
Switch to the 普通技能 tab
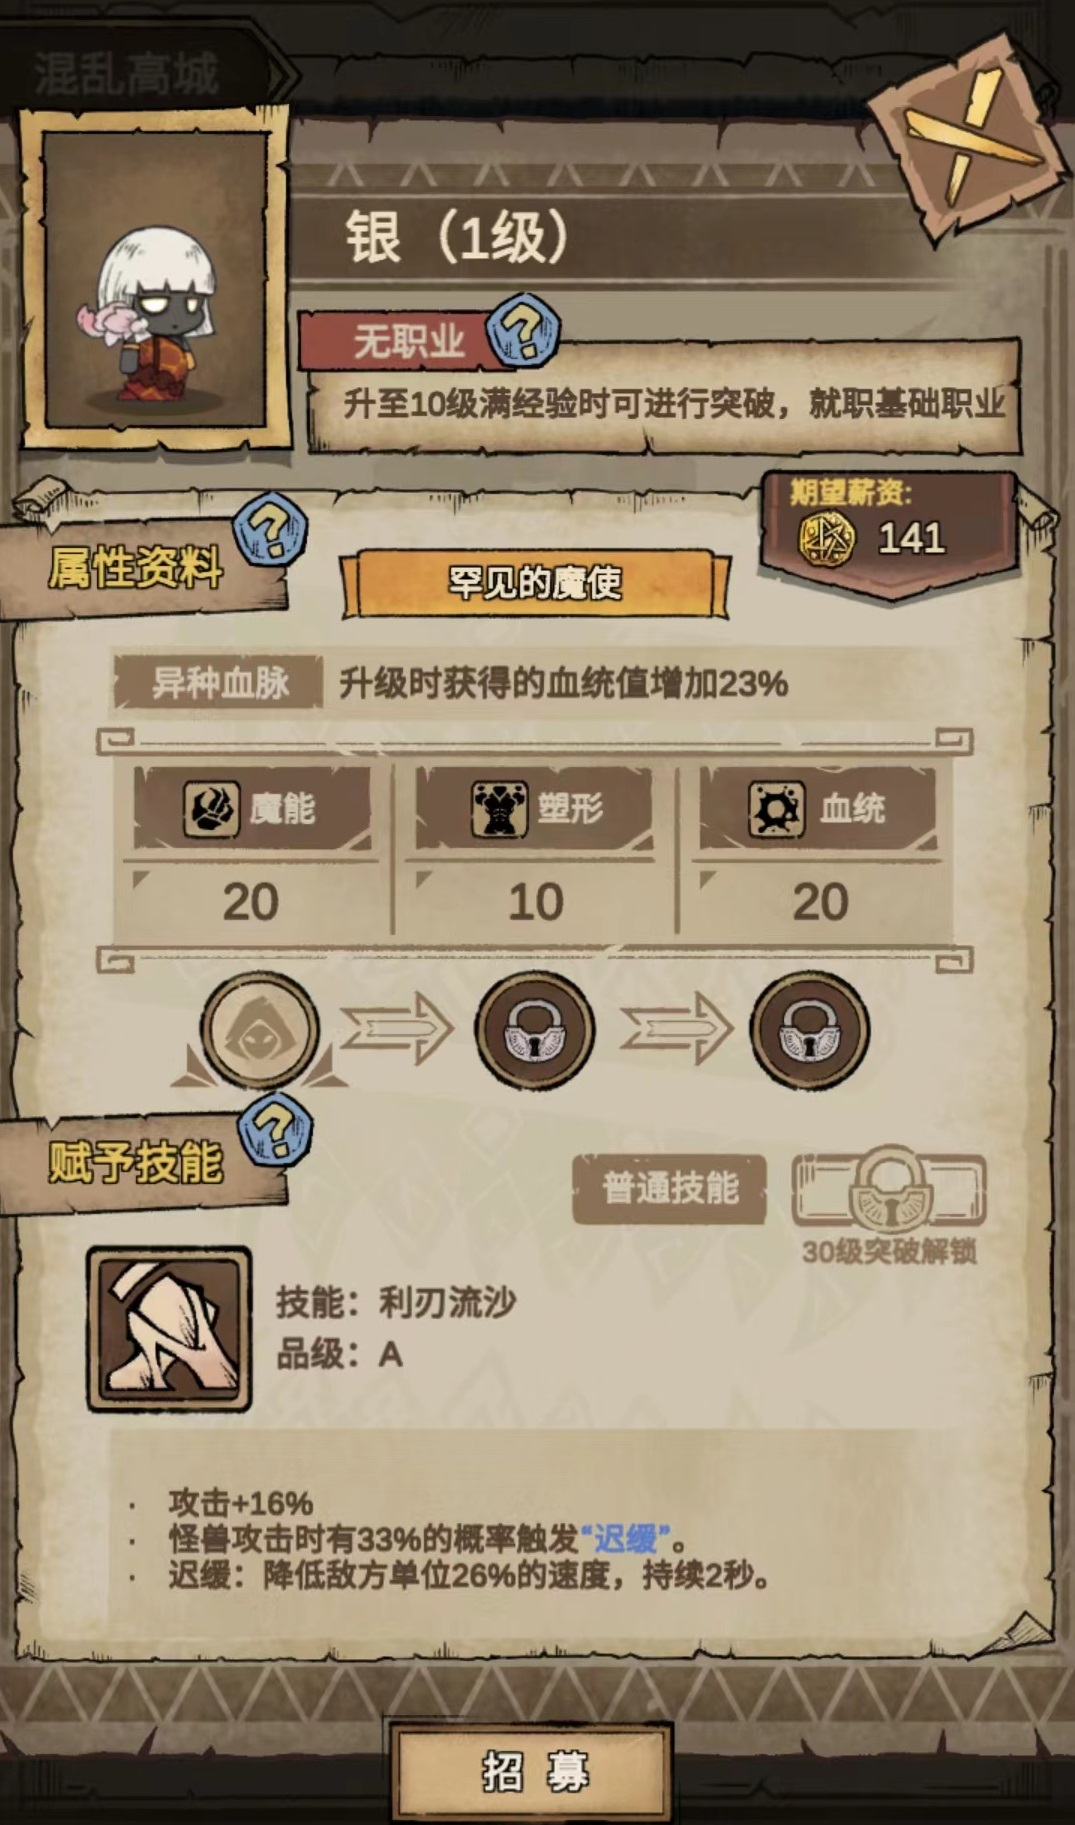point(670,1189)
